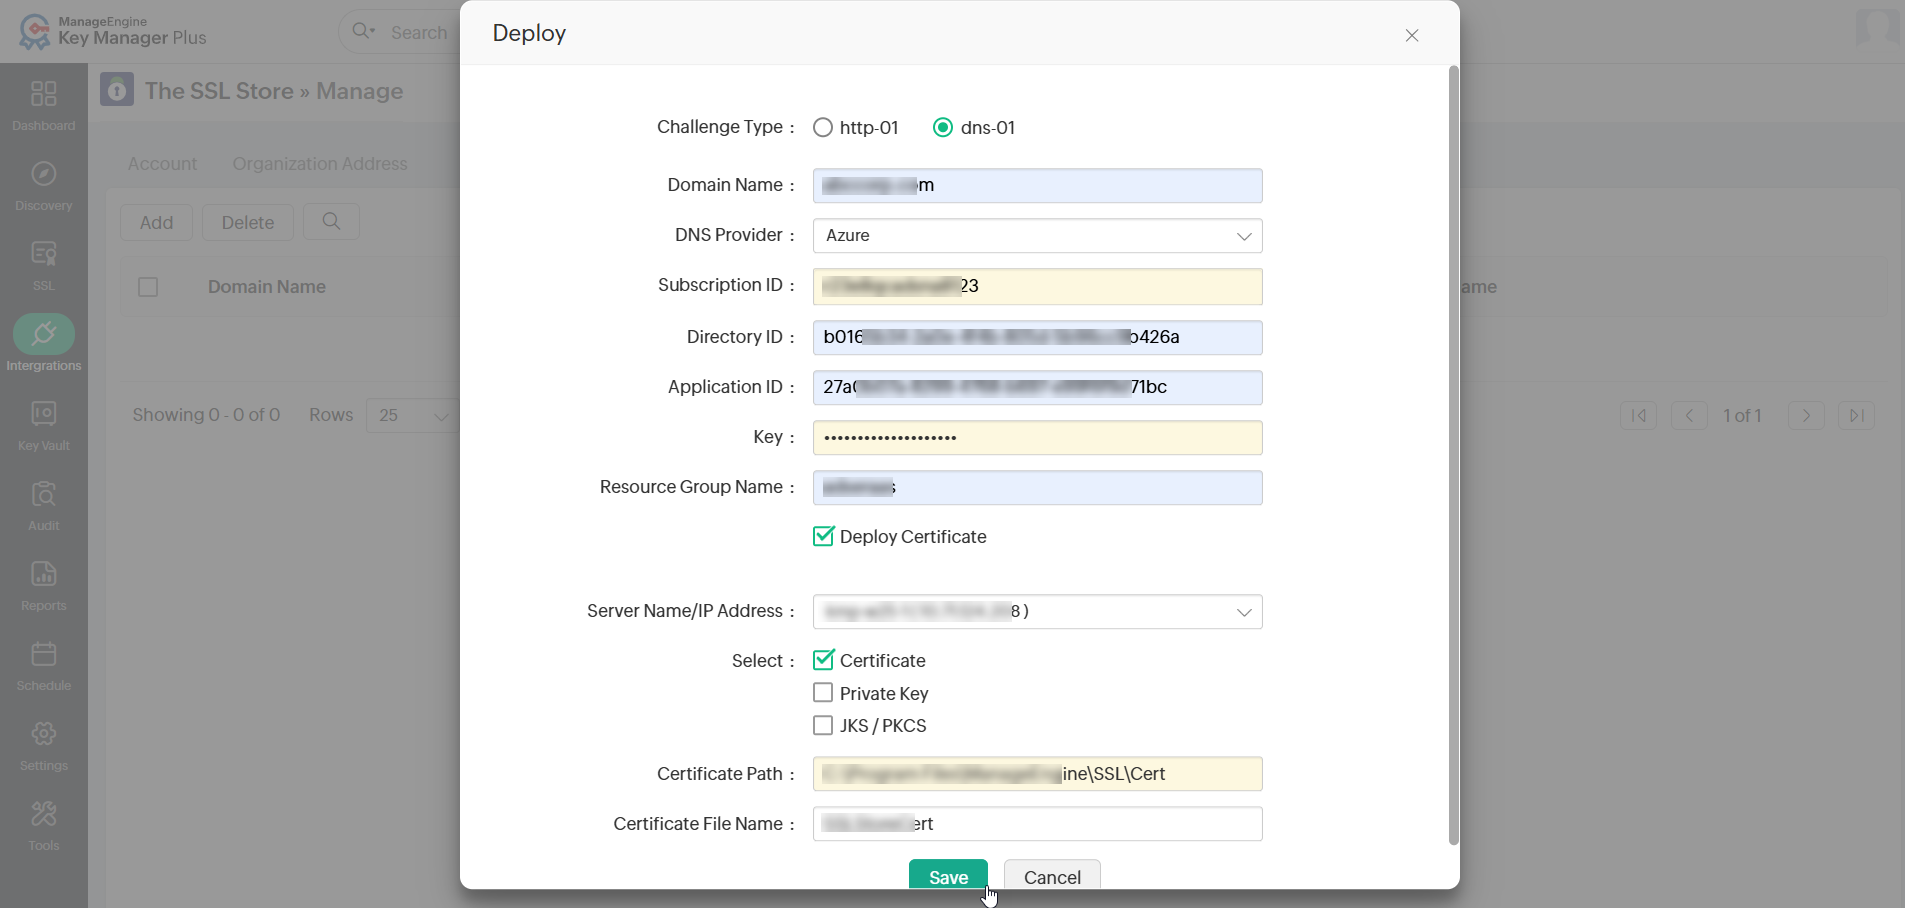Screen dimensions: 1905x908
Task: Click the Cancel button
Action: coord(1052,874)
